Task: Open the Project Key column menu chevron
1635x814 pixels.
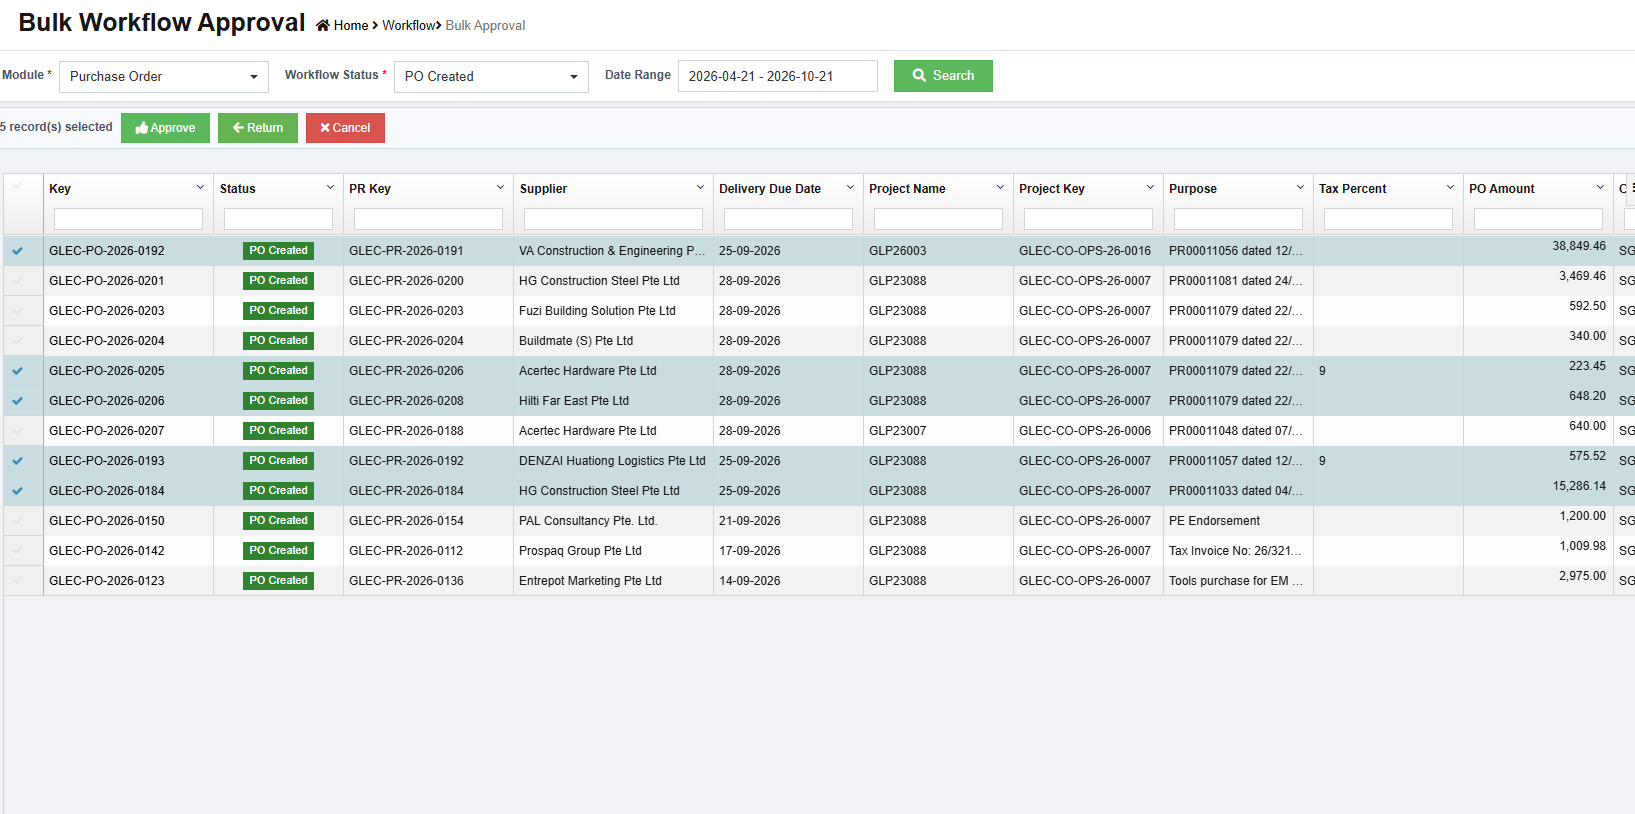Action: [x=1150, y=187]
